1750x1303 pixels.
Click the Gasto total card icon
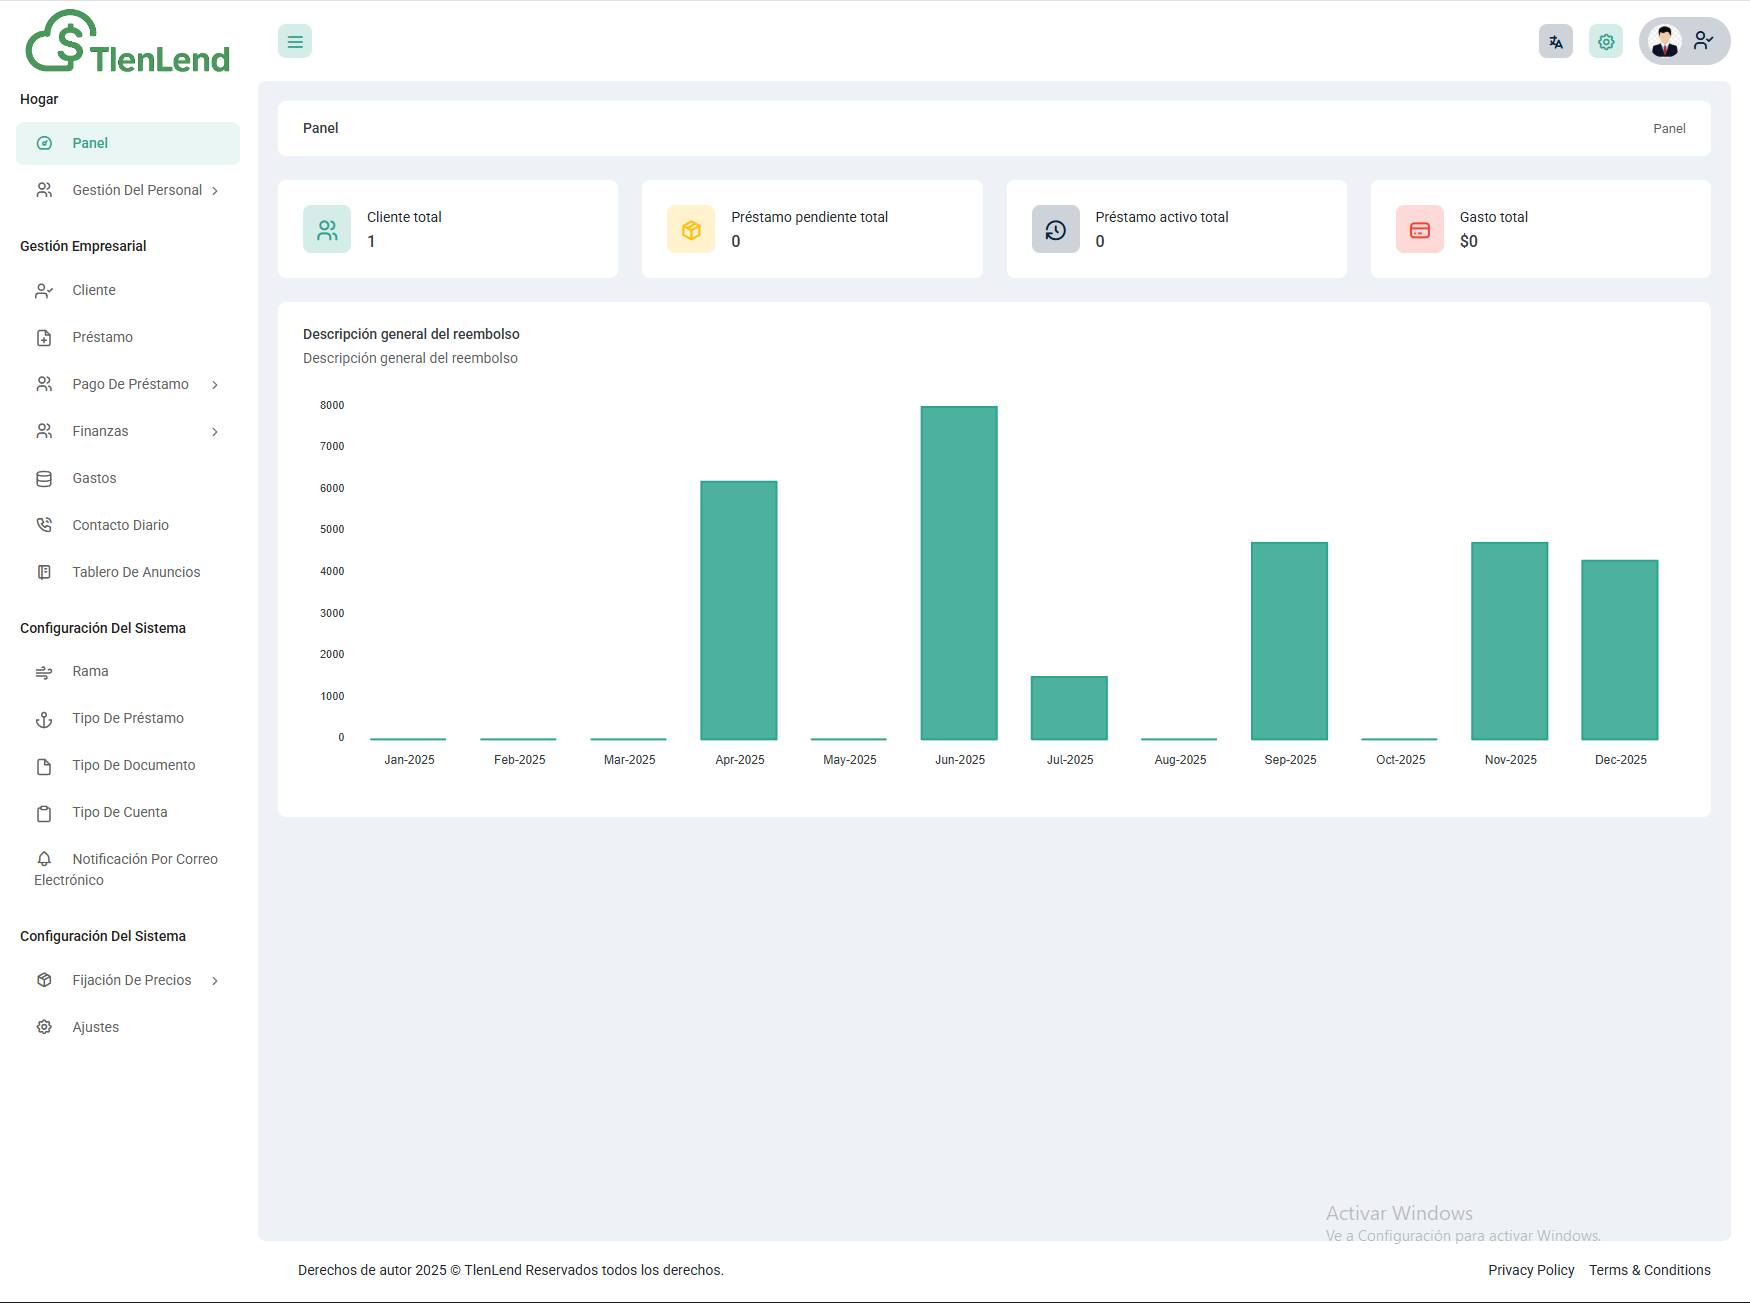tap(1419, 230)
